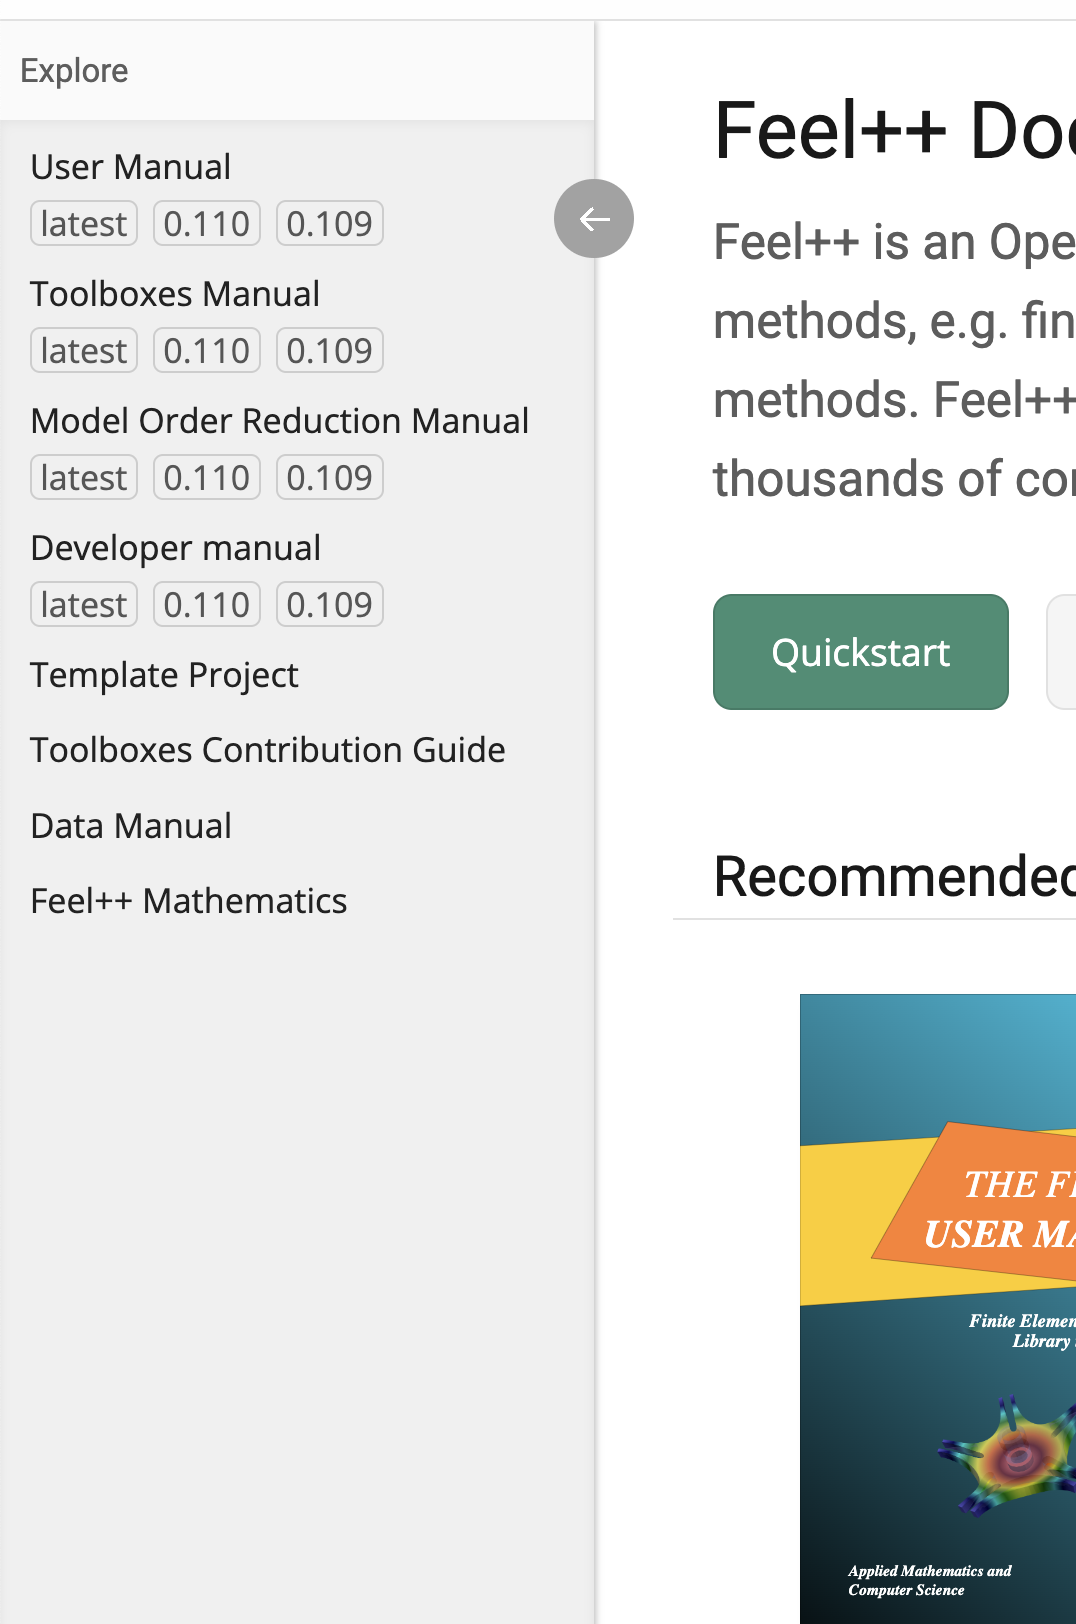1076x1624 pixels.
Task: Open the Template Project page
Action: click(165, 675)
